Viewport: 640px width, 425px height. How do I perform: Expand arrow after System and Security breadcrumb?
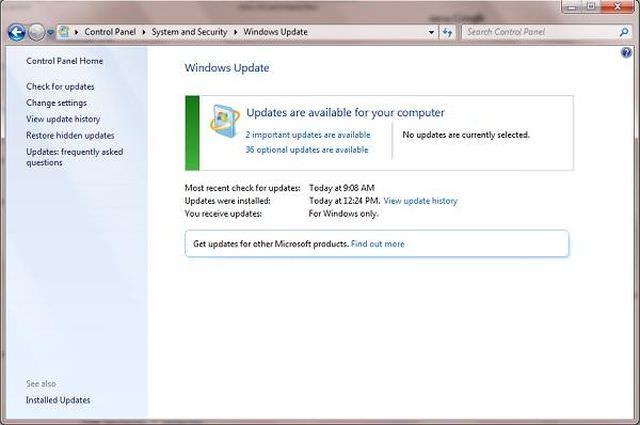coord(235,32)
